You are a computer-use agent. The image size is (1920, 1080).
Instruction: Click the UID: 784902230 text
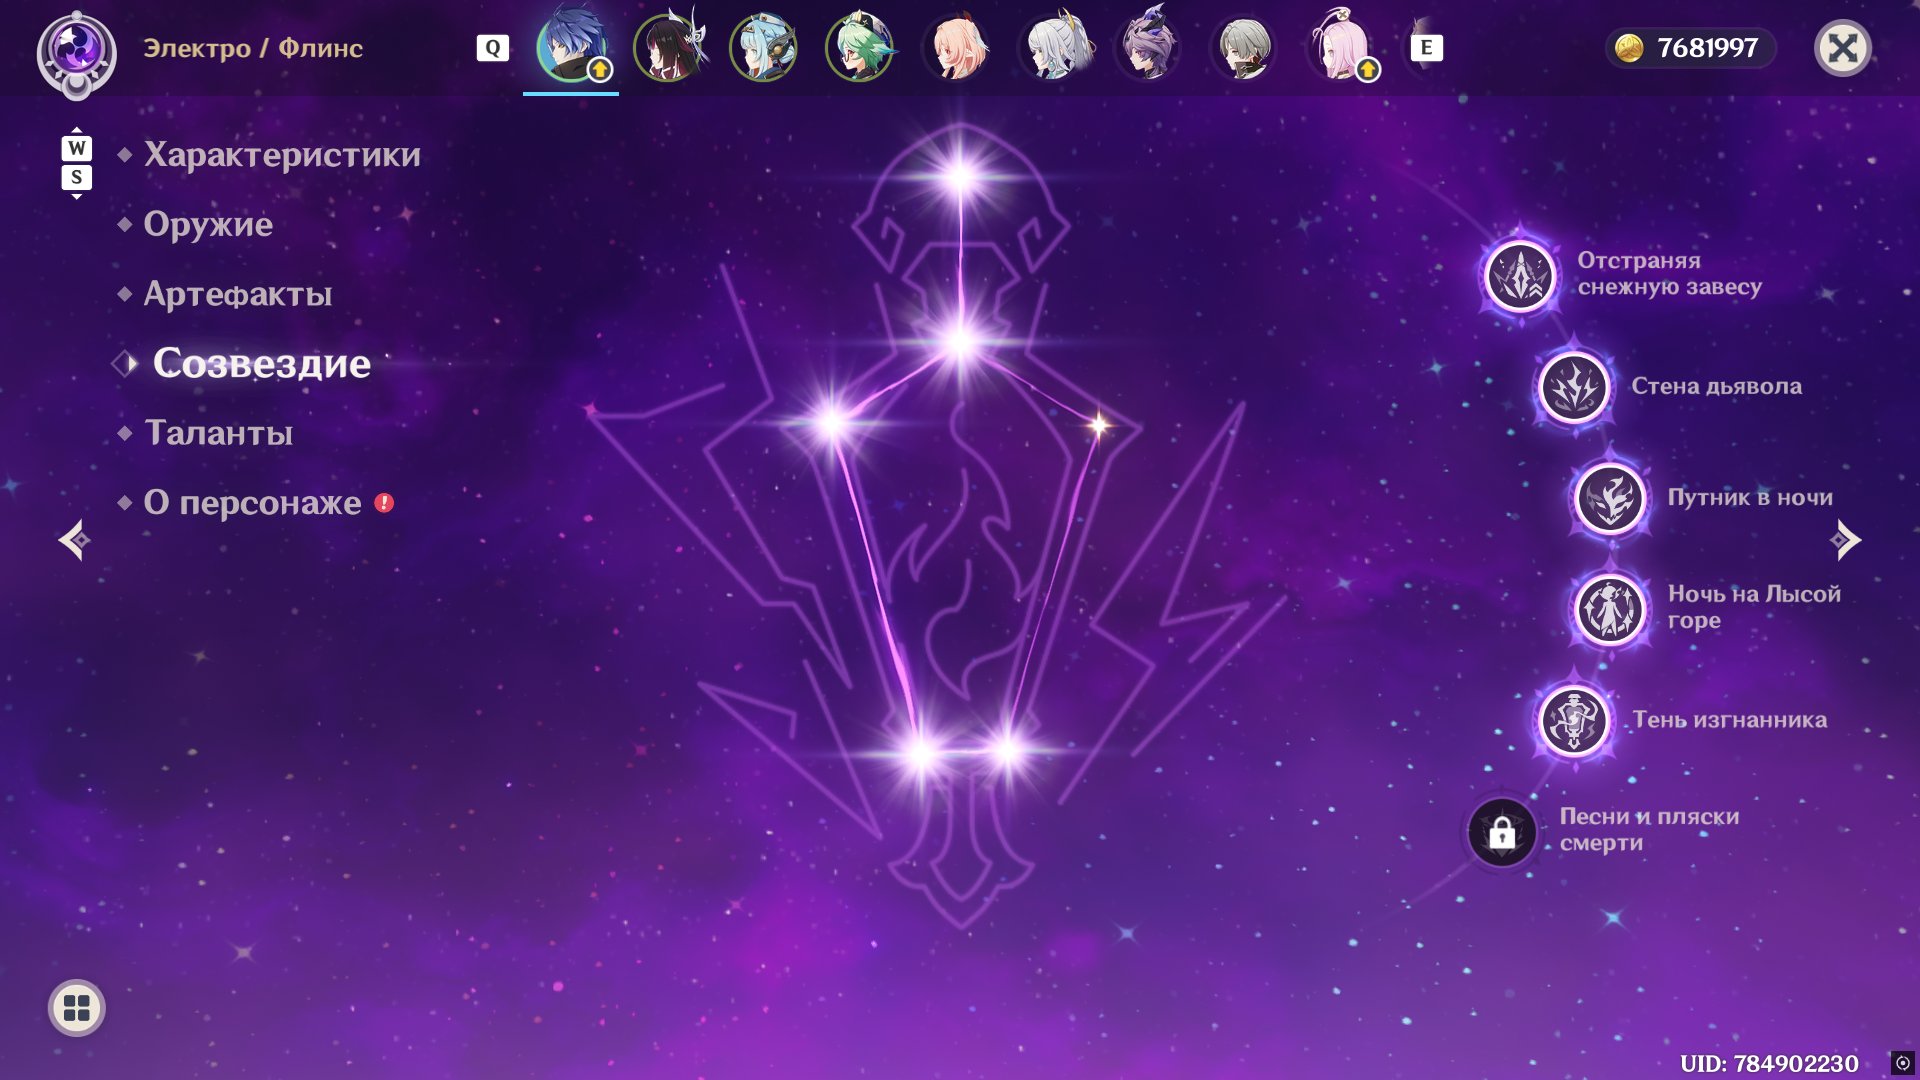(x=1769, y=1063)
